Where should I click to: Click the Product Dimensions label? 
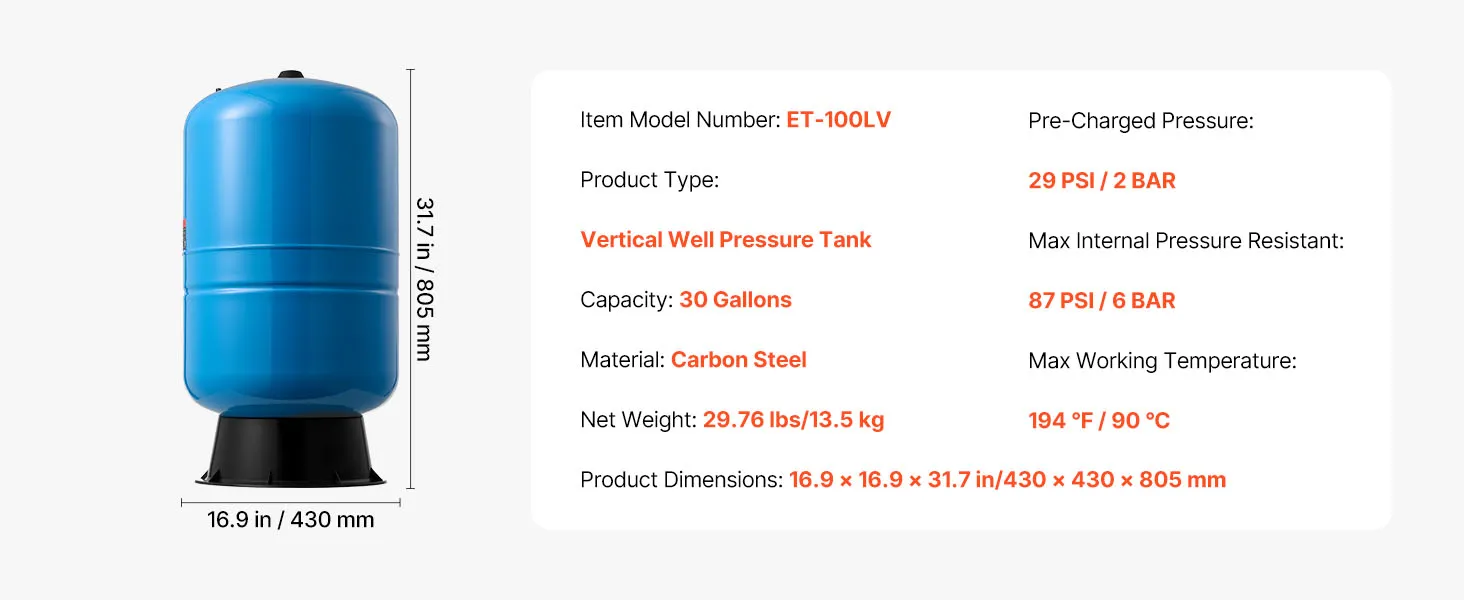click(681, 480)
